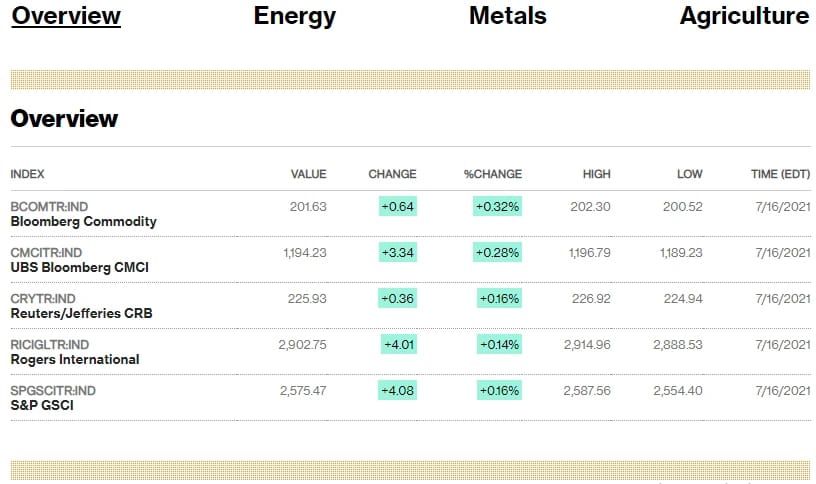Select the Agriculture tab

pyautogui.click(x=745, y=16)
